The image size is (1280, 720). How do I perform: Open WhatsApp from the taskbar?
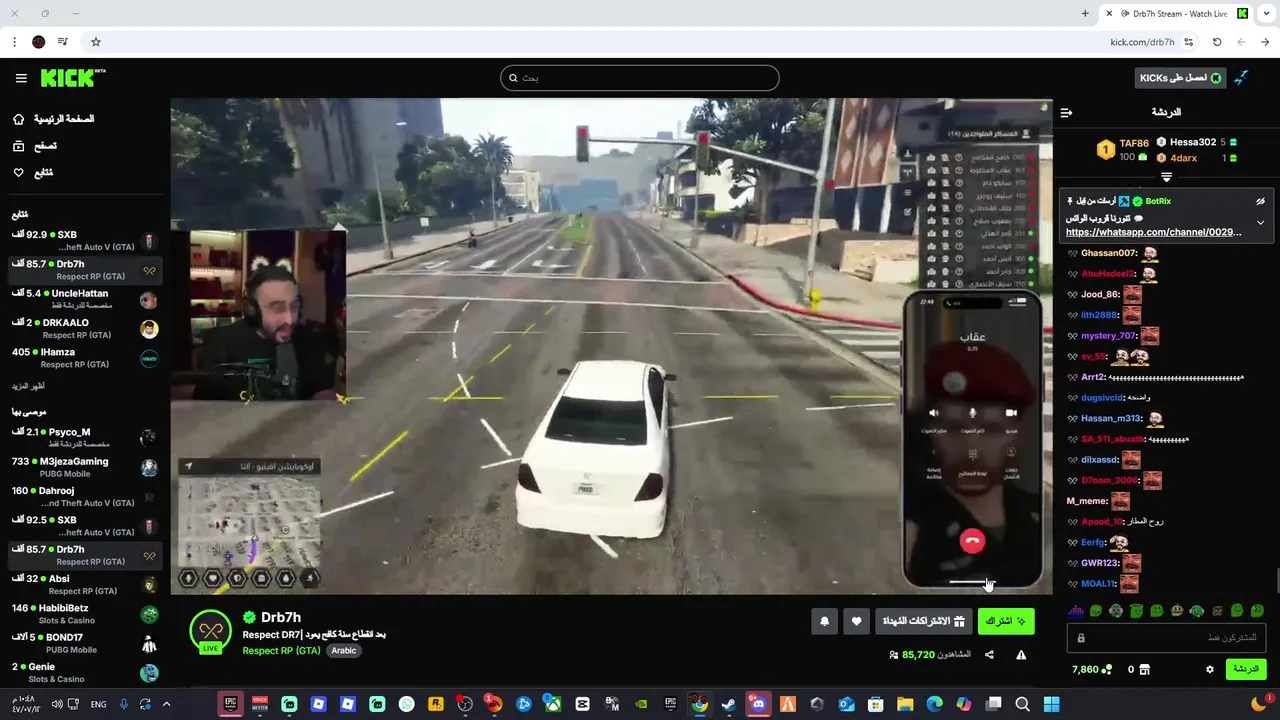coord(406,704)
